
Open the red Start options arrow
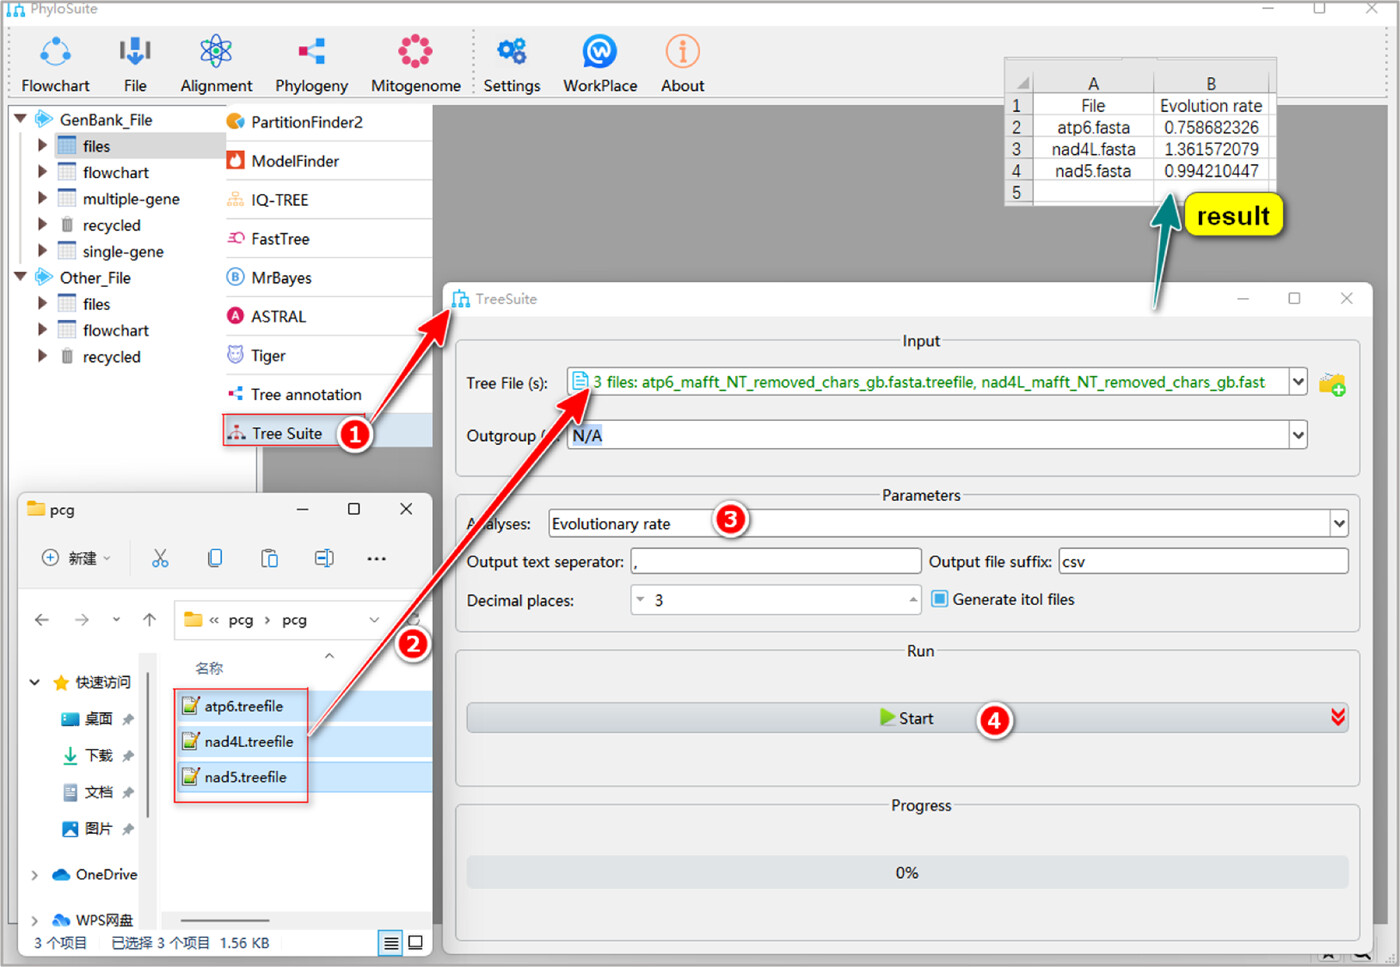(1338, 717)
